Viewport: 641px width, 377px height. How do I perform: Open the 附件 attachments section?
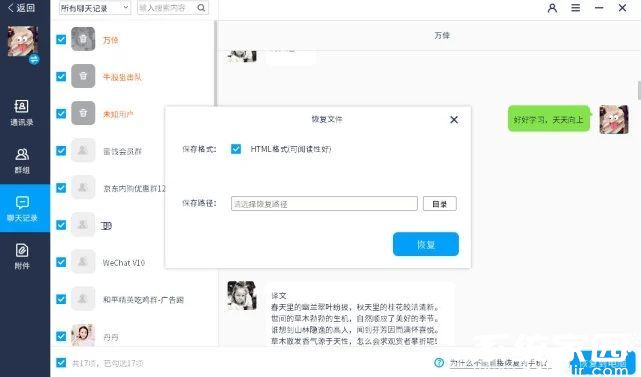22,257
